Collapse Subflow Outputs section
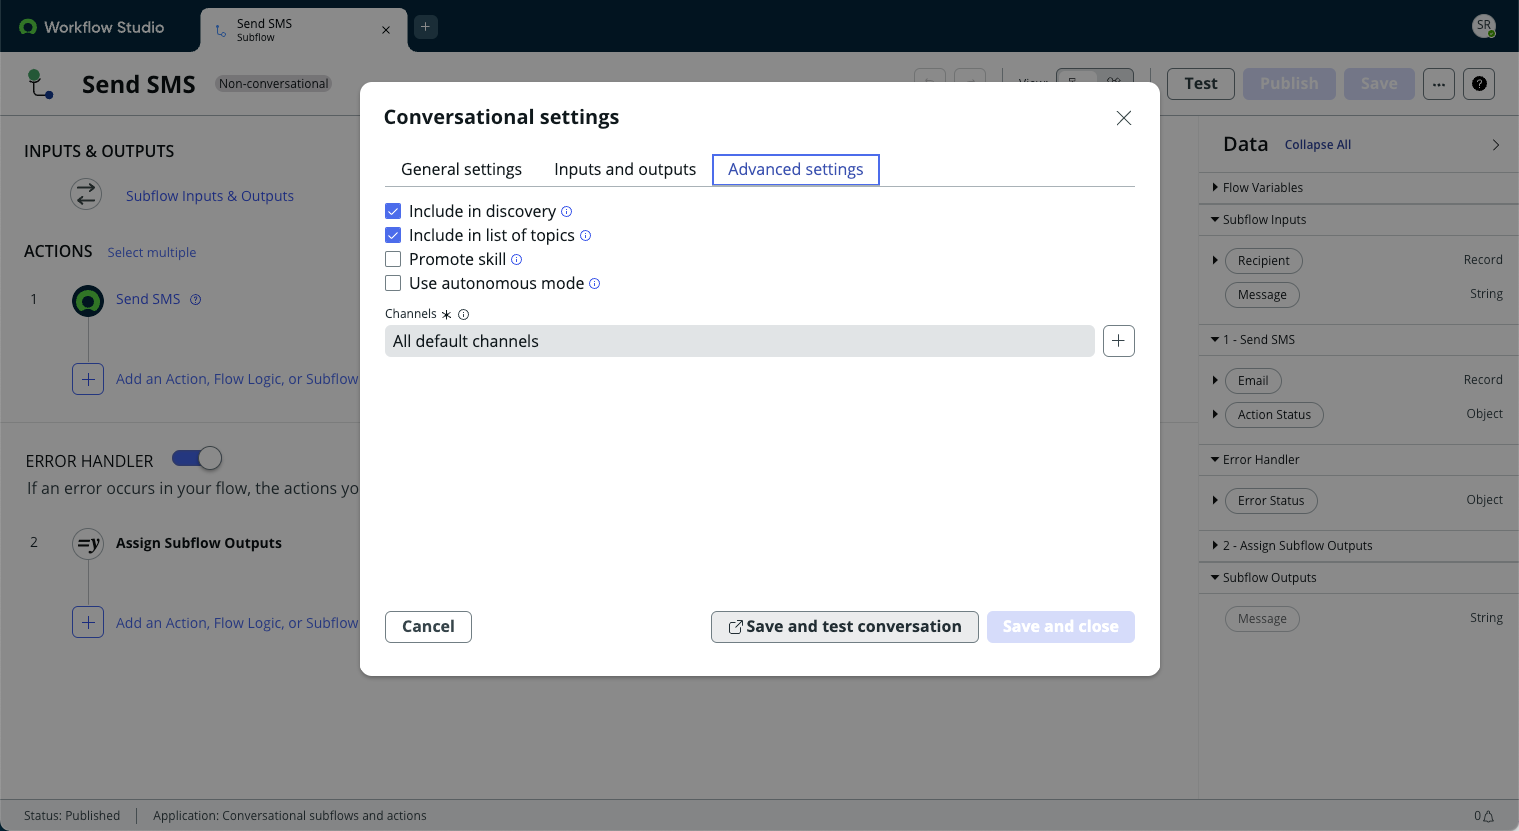 (1215, 577)
